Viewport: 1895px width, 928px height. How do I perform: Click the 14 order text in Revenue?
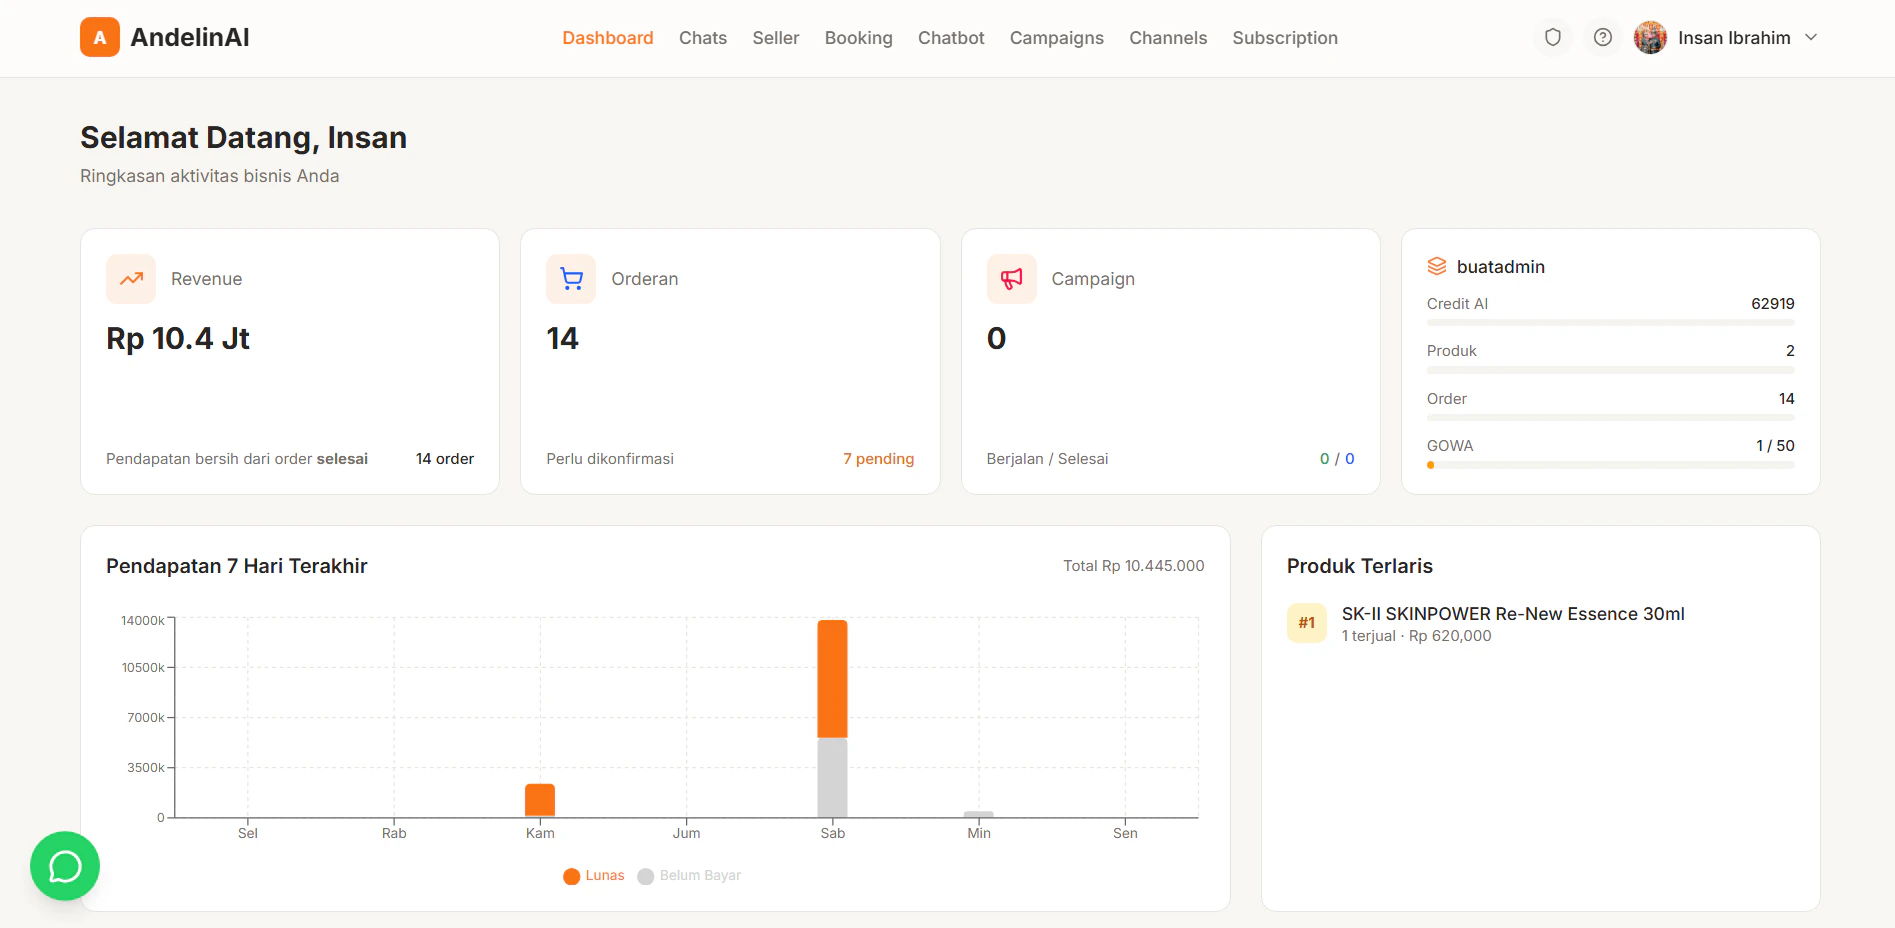[x=445, y=459]
